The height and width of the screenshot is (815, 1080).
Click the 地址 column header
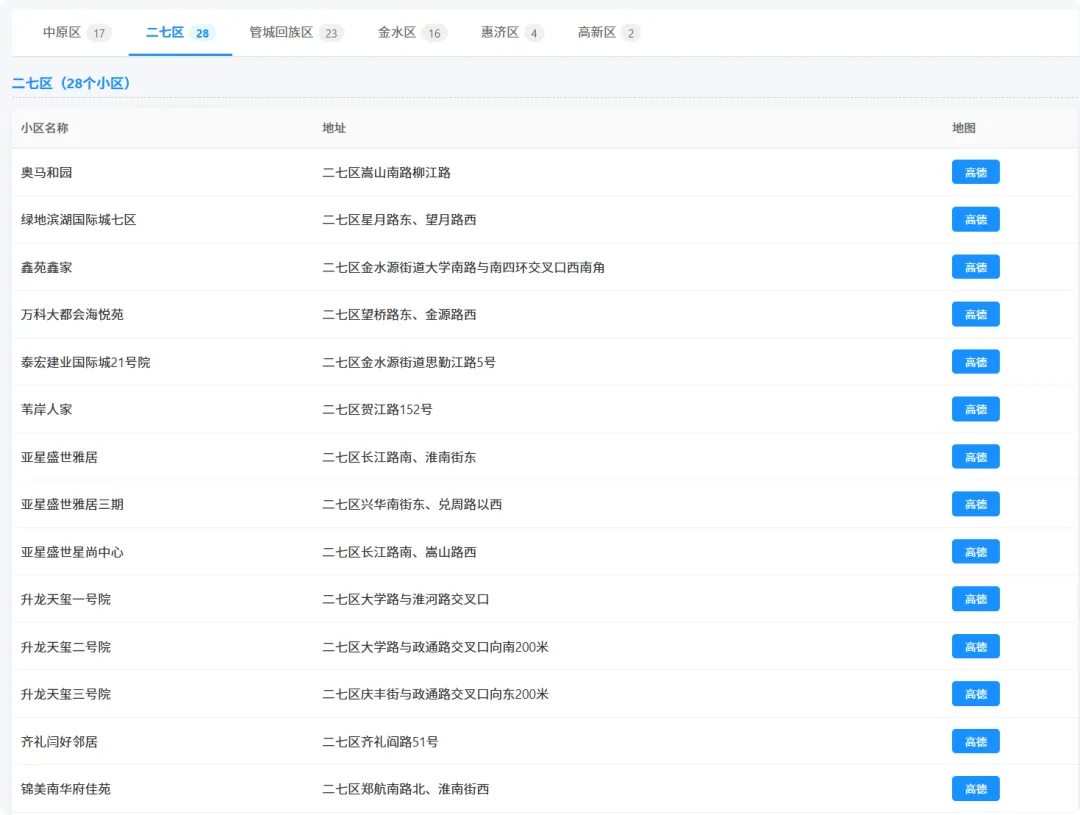334,127
